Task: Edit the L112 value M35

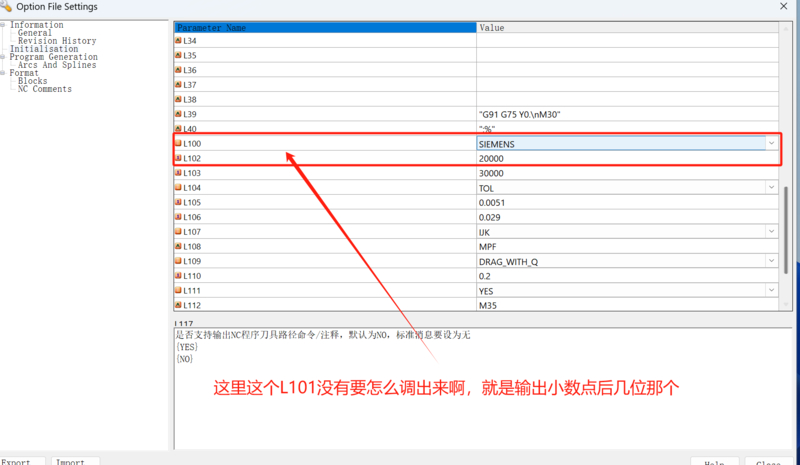Action: pyautogui.click(x=628, y=305)
